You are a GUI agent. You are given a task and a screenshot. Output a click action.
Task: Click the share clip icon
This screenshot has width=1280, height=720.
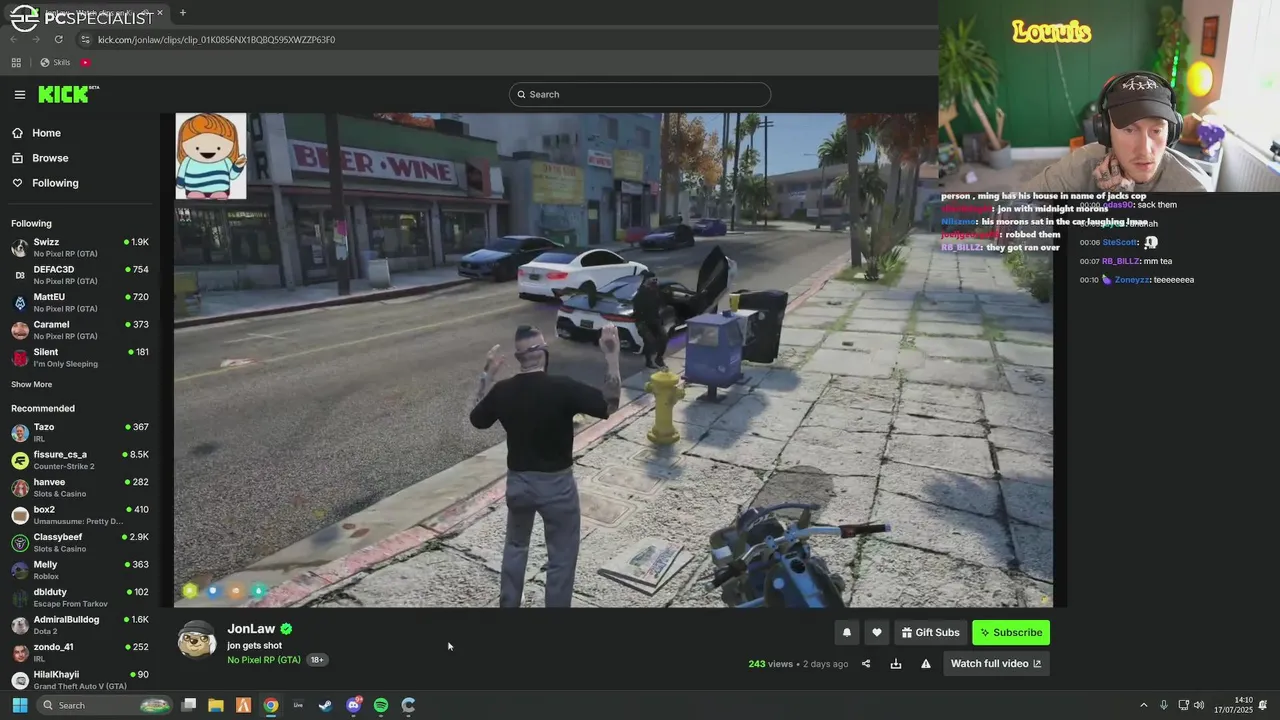point(866,664)
